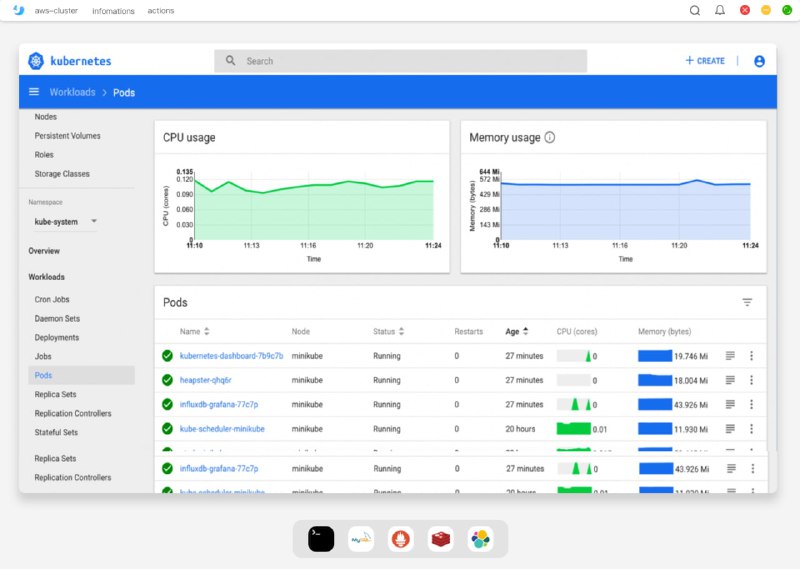Screen dimensions: 800x569
Task: Open the Pods filter icon
Action: point(747,302)
